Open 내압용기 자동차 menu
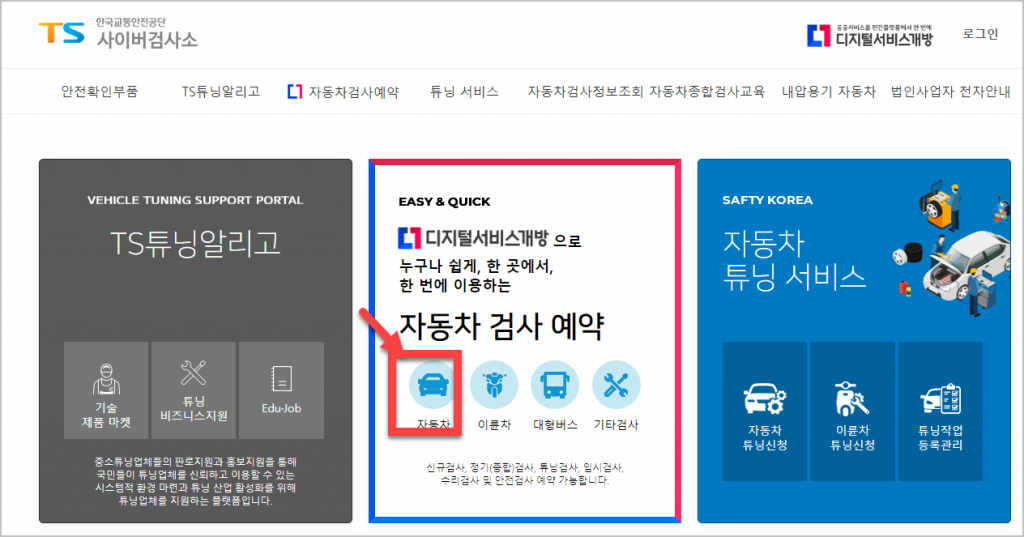 click(829, 91)
